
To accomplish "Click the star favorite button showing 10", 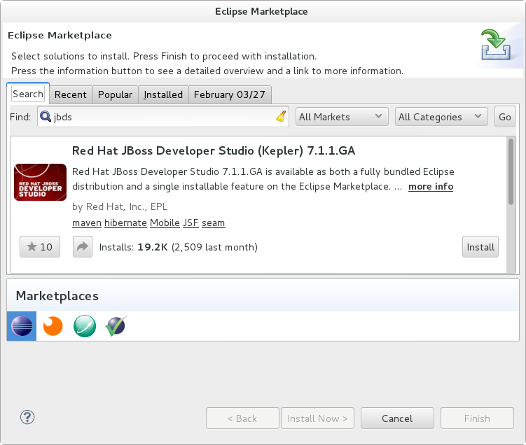I will [x=40, y=247].
